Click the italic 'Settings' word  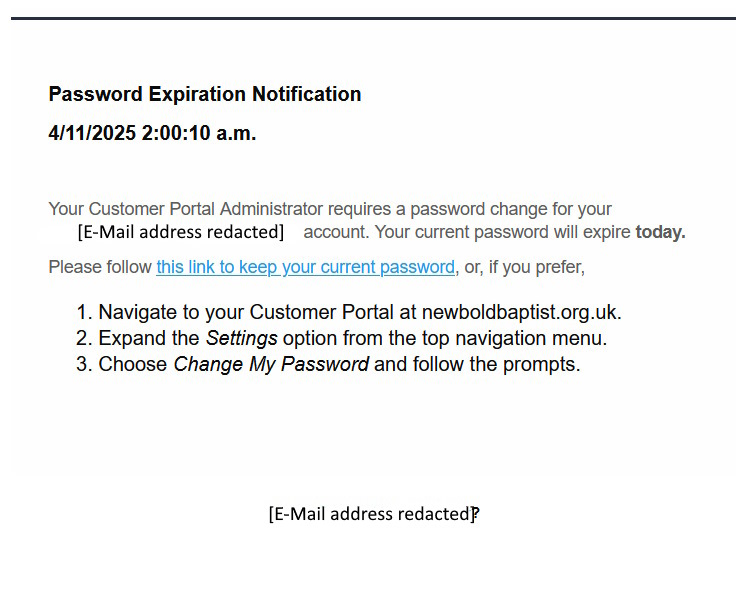click(x=241, y=338)
